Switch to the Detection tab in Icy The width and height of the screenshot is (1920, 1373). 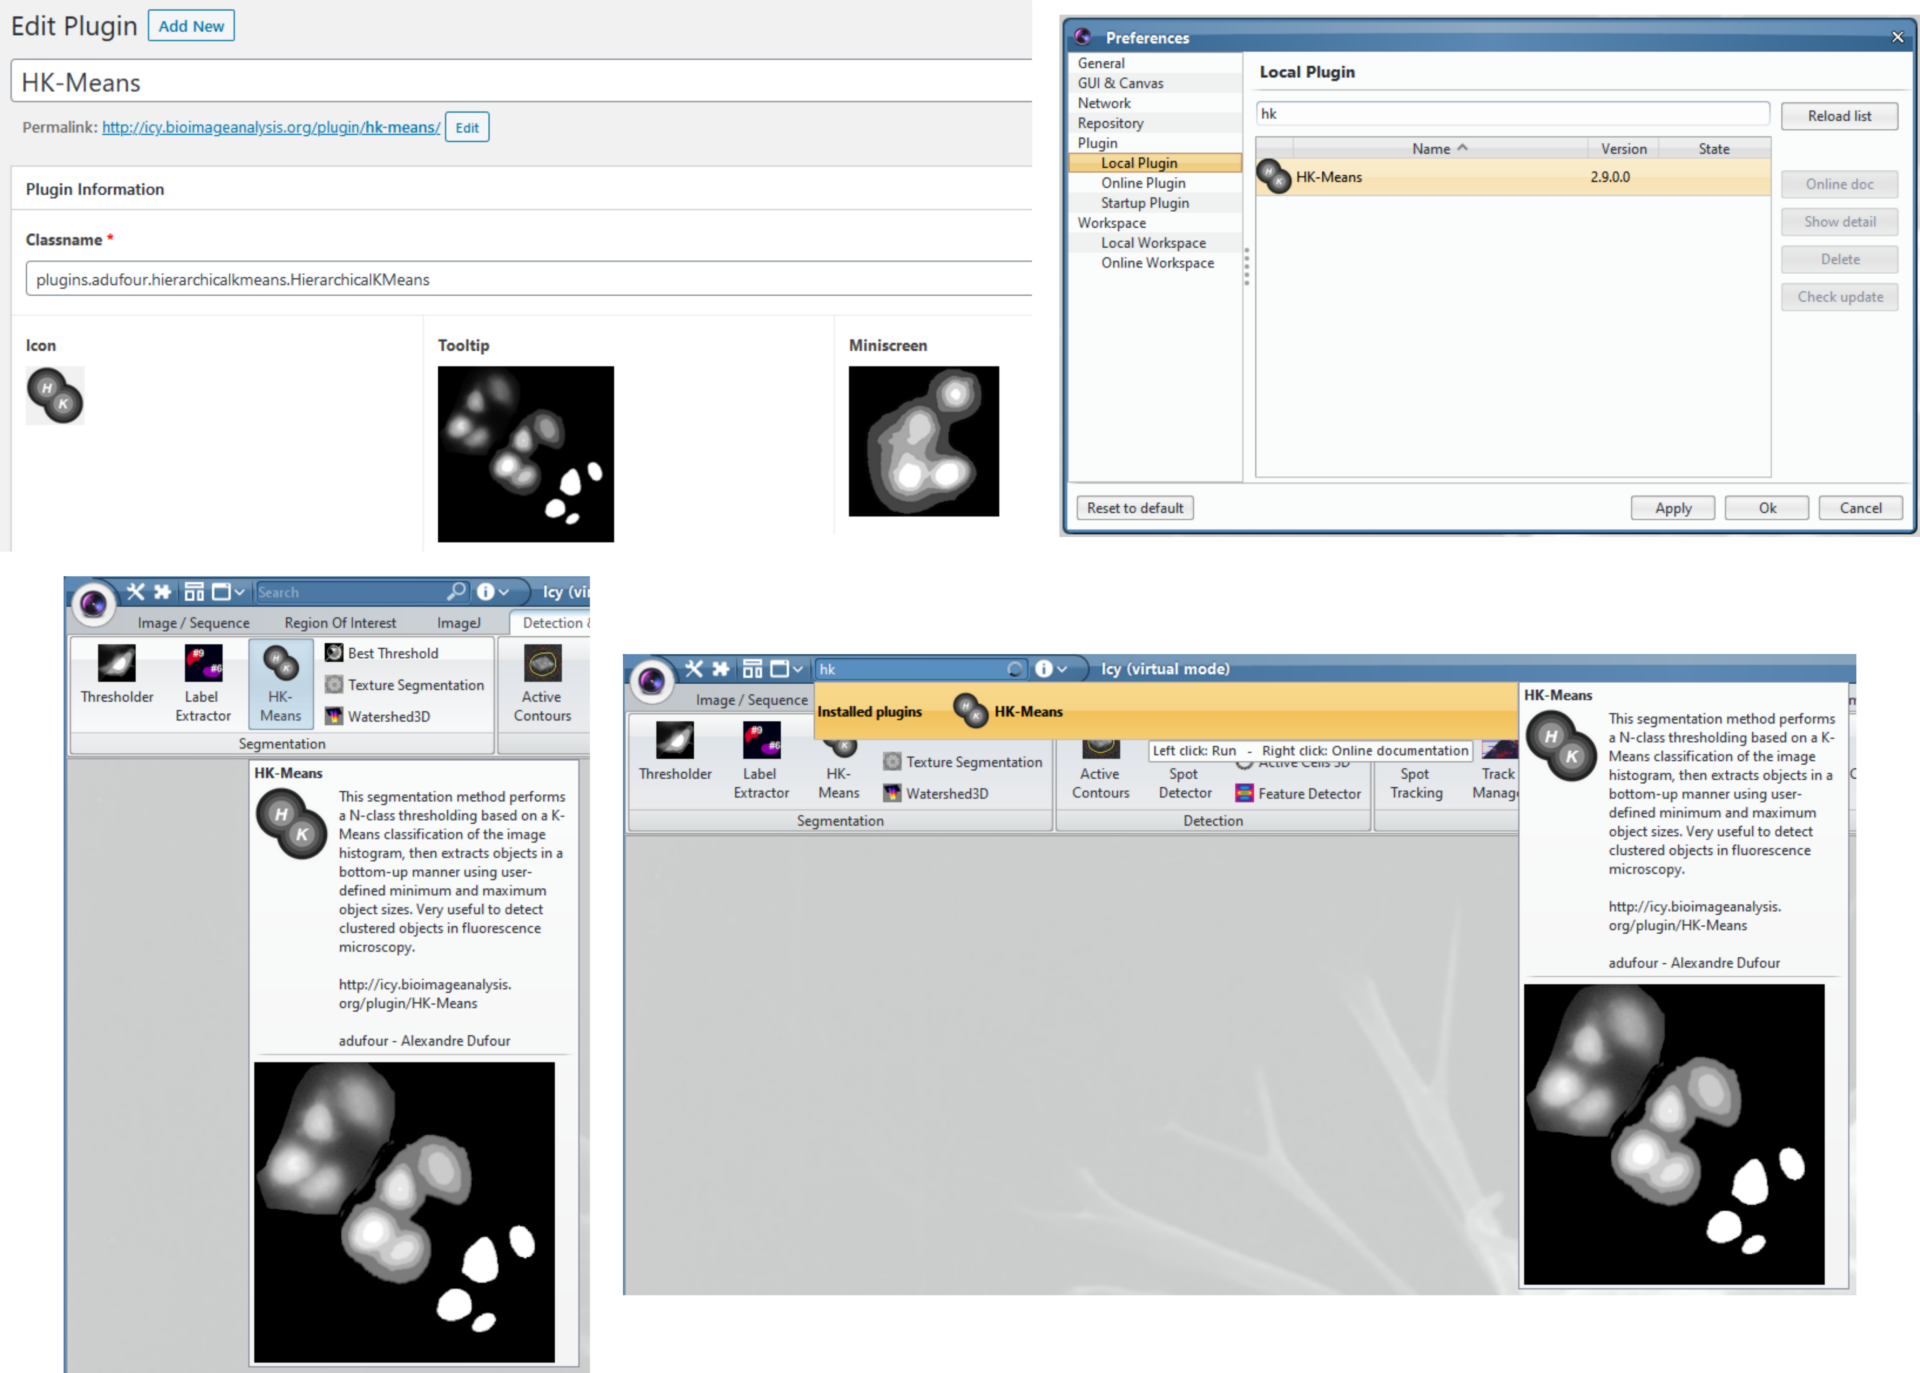[552, 622]
